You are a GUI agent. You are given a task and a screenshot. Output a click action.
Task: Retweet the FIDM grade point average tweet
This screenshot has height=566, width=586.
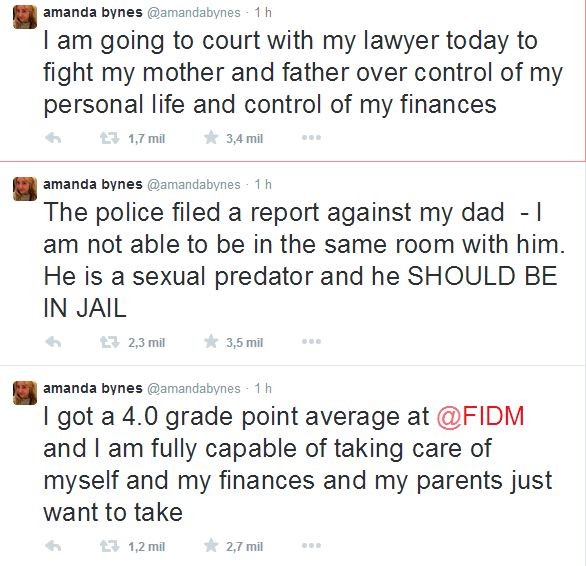(x=110, y=546)
